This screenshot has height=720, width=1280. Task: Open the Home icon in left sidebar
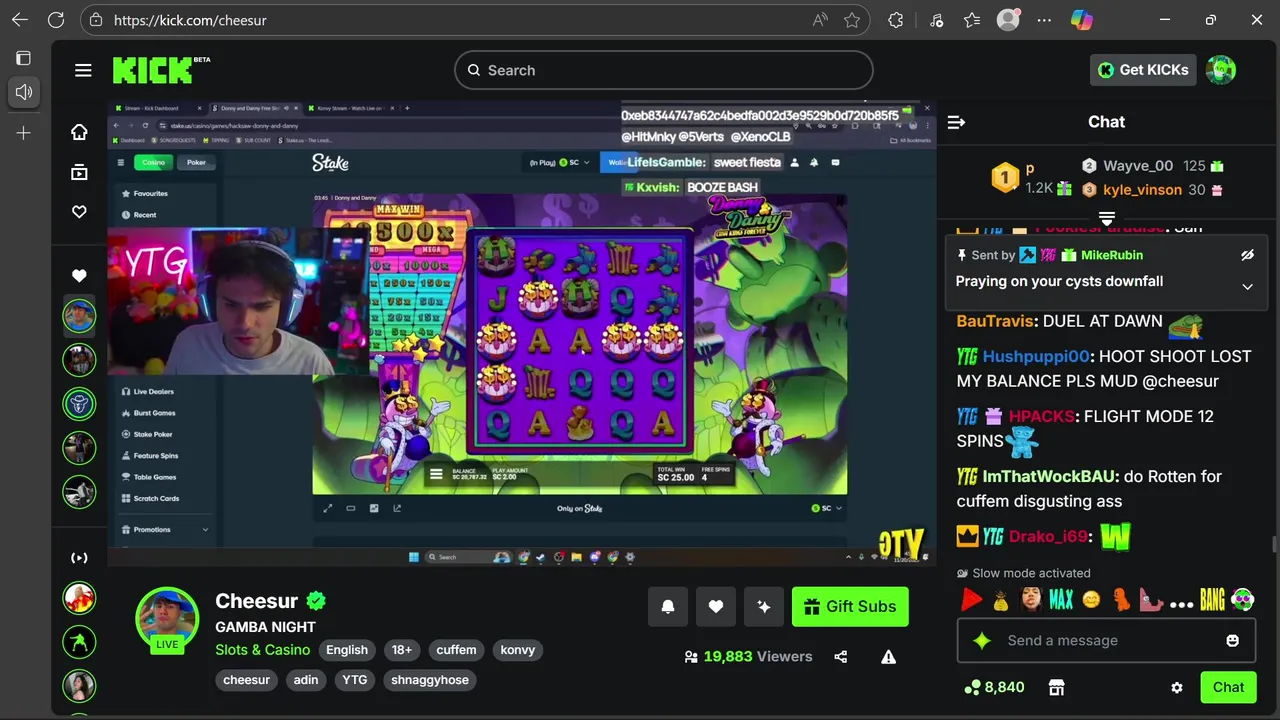(79, 132)
